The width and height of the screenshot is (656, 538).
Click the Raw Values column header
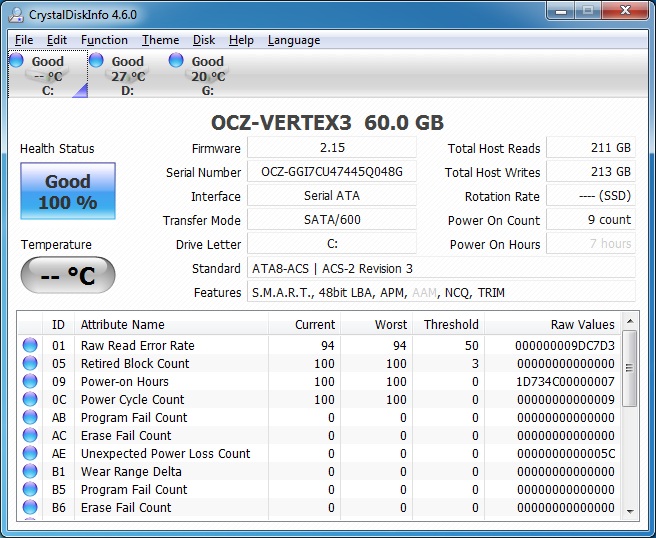pyautogui.click(x=553, y=324)
